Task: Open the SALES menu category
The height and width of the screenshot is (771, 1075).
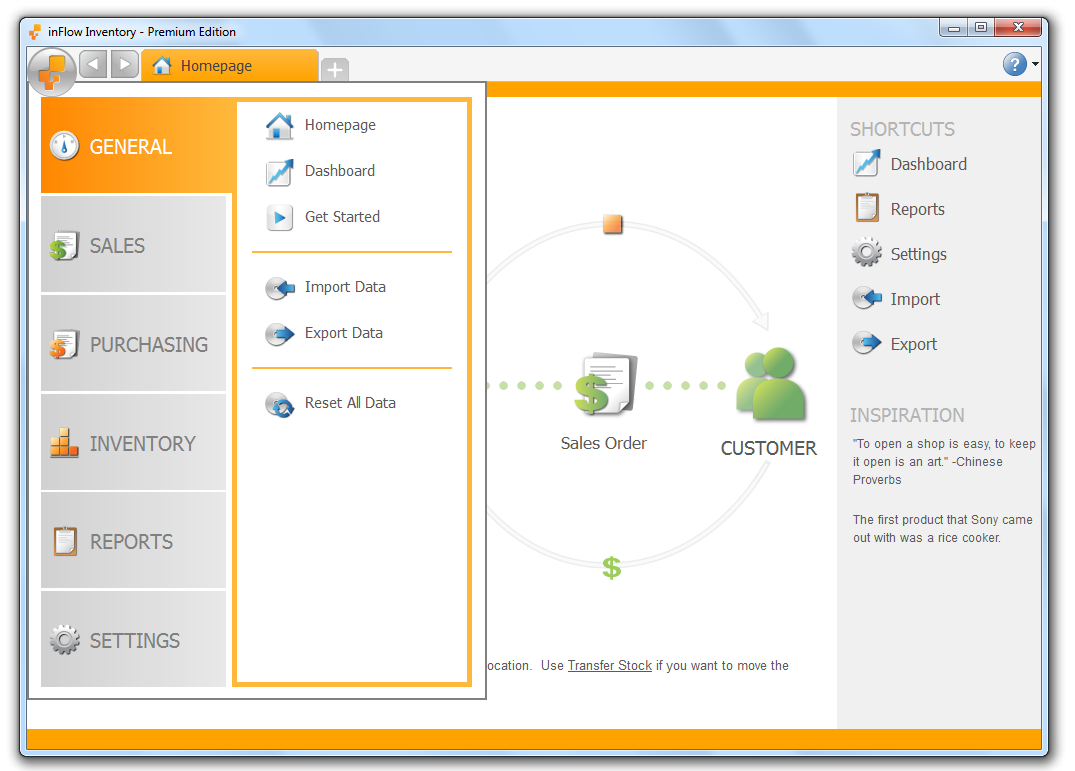Action: coord(134,245)
